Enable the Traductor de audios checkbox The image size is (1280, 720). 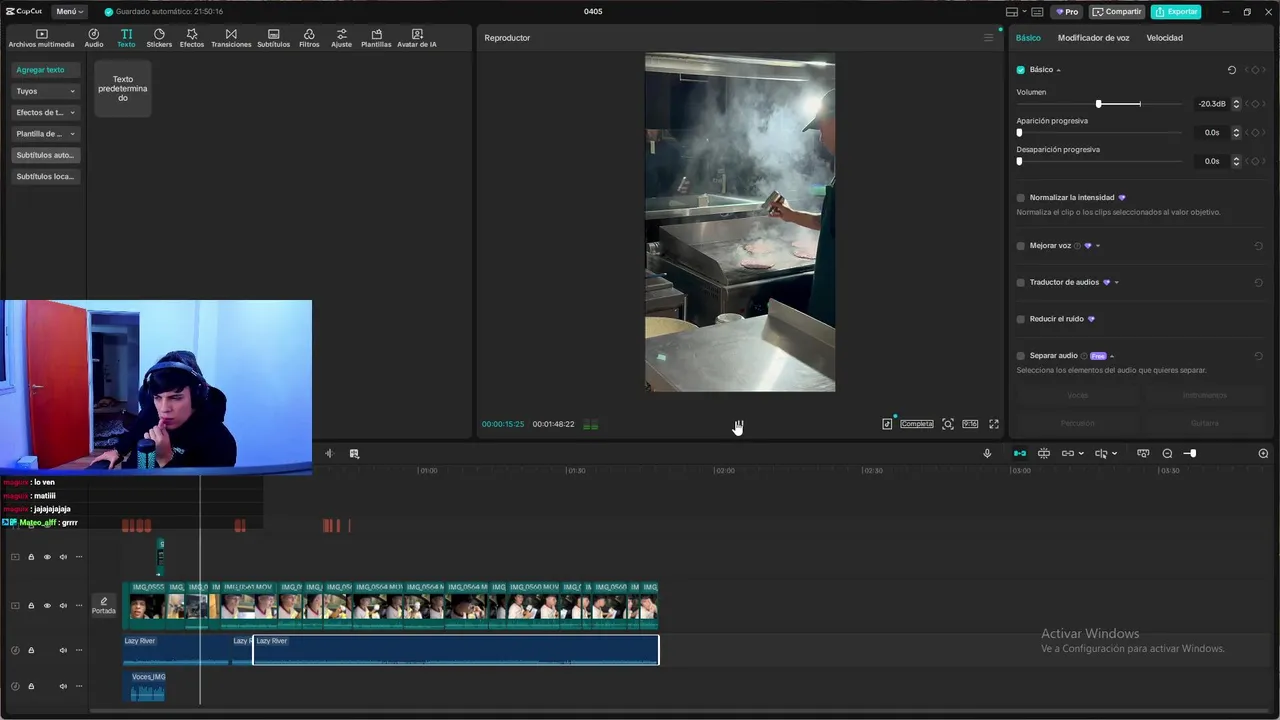click(x=1021, y=283)
